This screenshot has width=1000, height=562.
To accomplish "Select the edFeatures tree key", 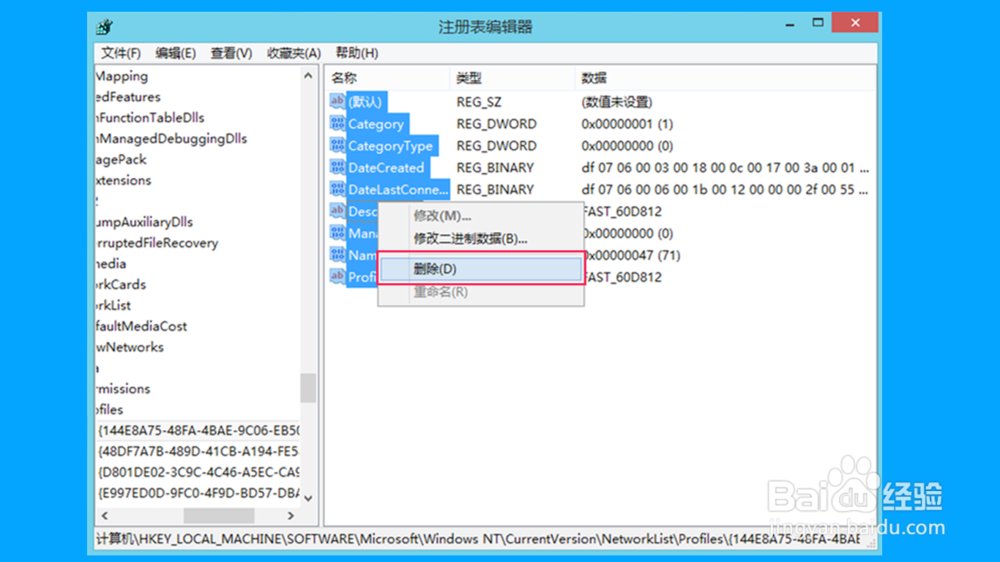I will point(128,97).
